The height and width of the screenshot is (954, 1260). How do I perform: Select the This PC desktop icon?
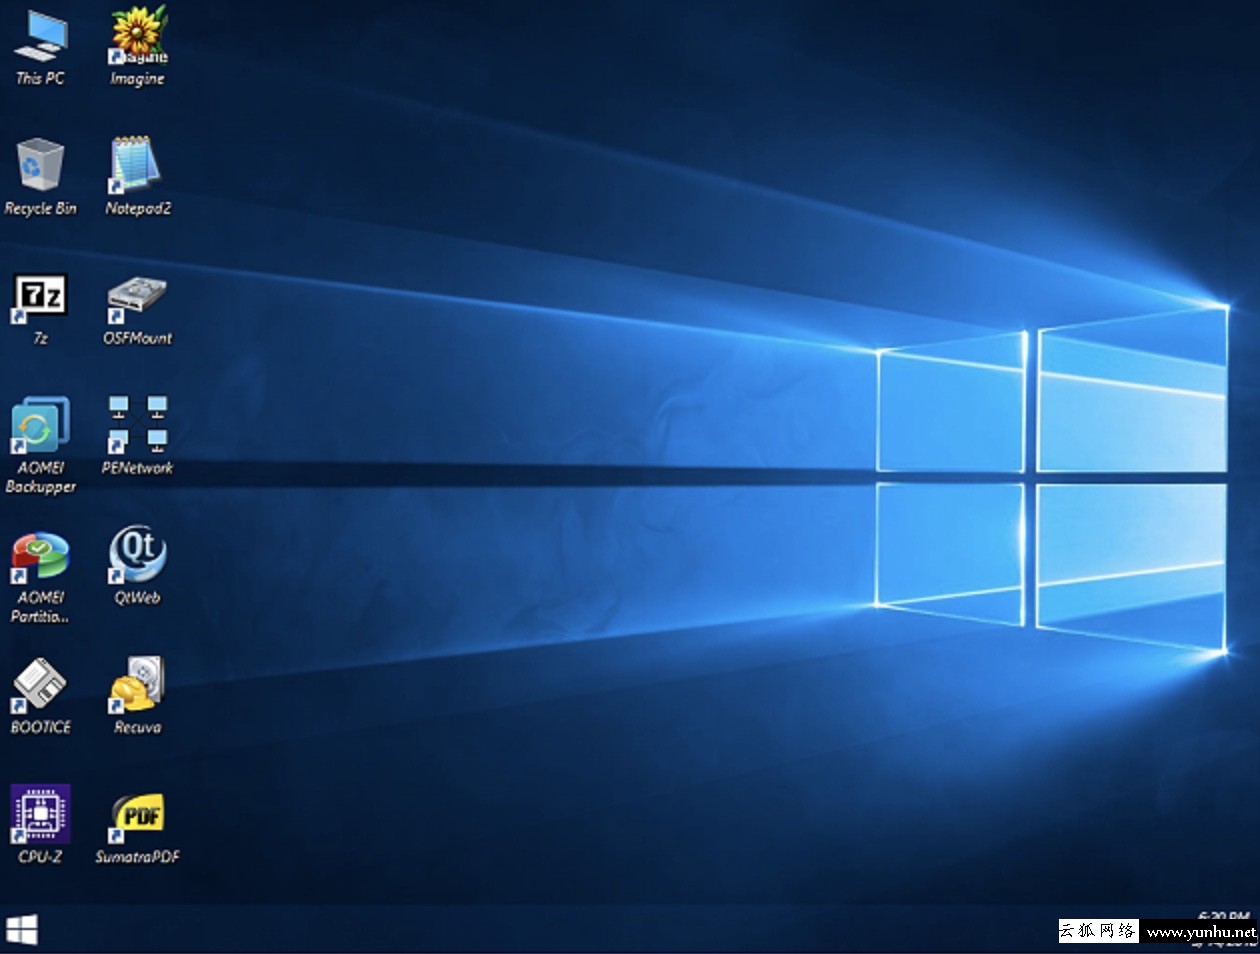(40, 47)
